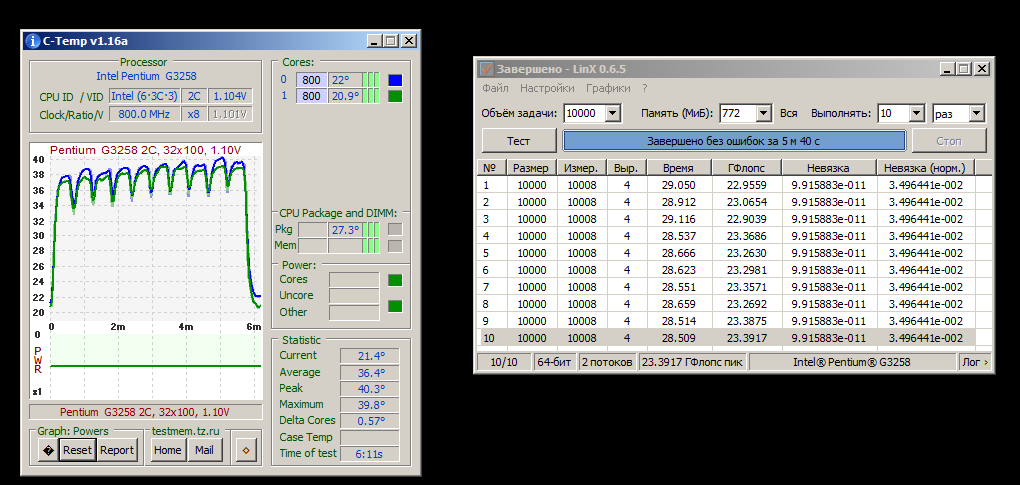Viewport: 1020px width, 485px height.
Task: Click the question-mark glyph button left of Reset
Action: [x=47, y=449]
